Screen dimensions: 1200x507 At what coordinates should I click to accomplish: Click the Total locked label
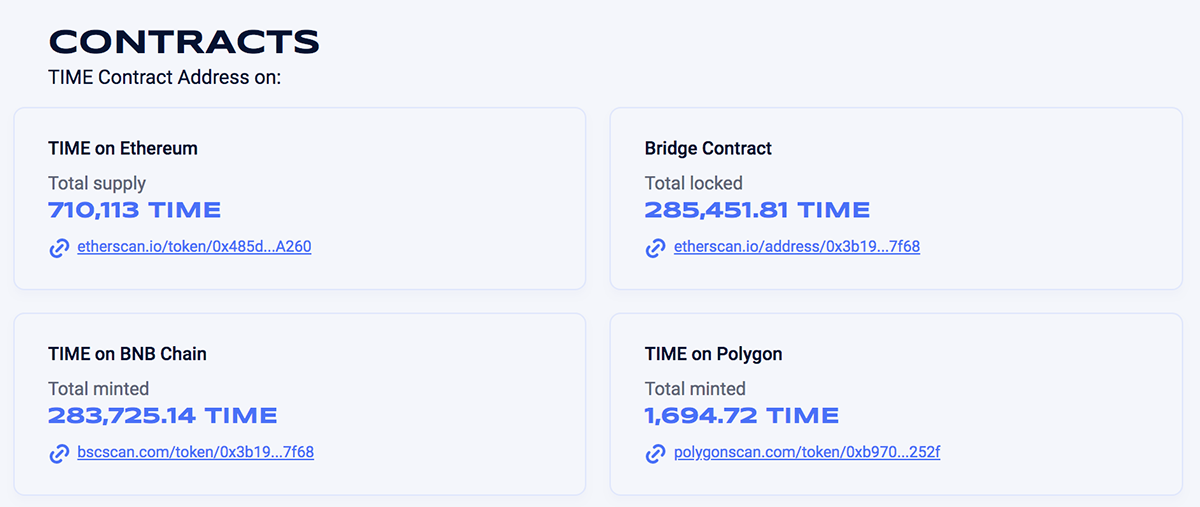(x=694, y=183)
